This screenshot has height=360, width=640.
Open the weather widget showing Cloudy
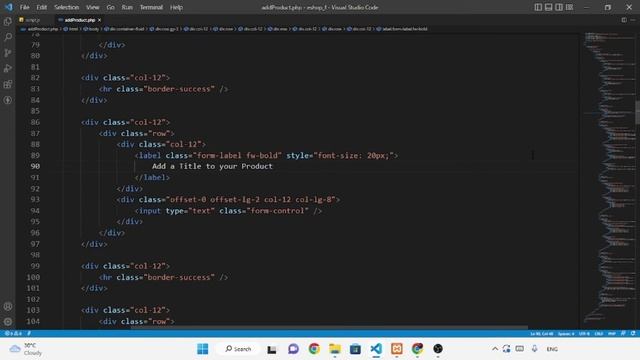tap(26, 349)
